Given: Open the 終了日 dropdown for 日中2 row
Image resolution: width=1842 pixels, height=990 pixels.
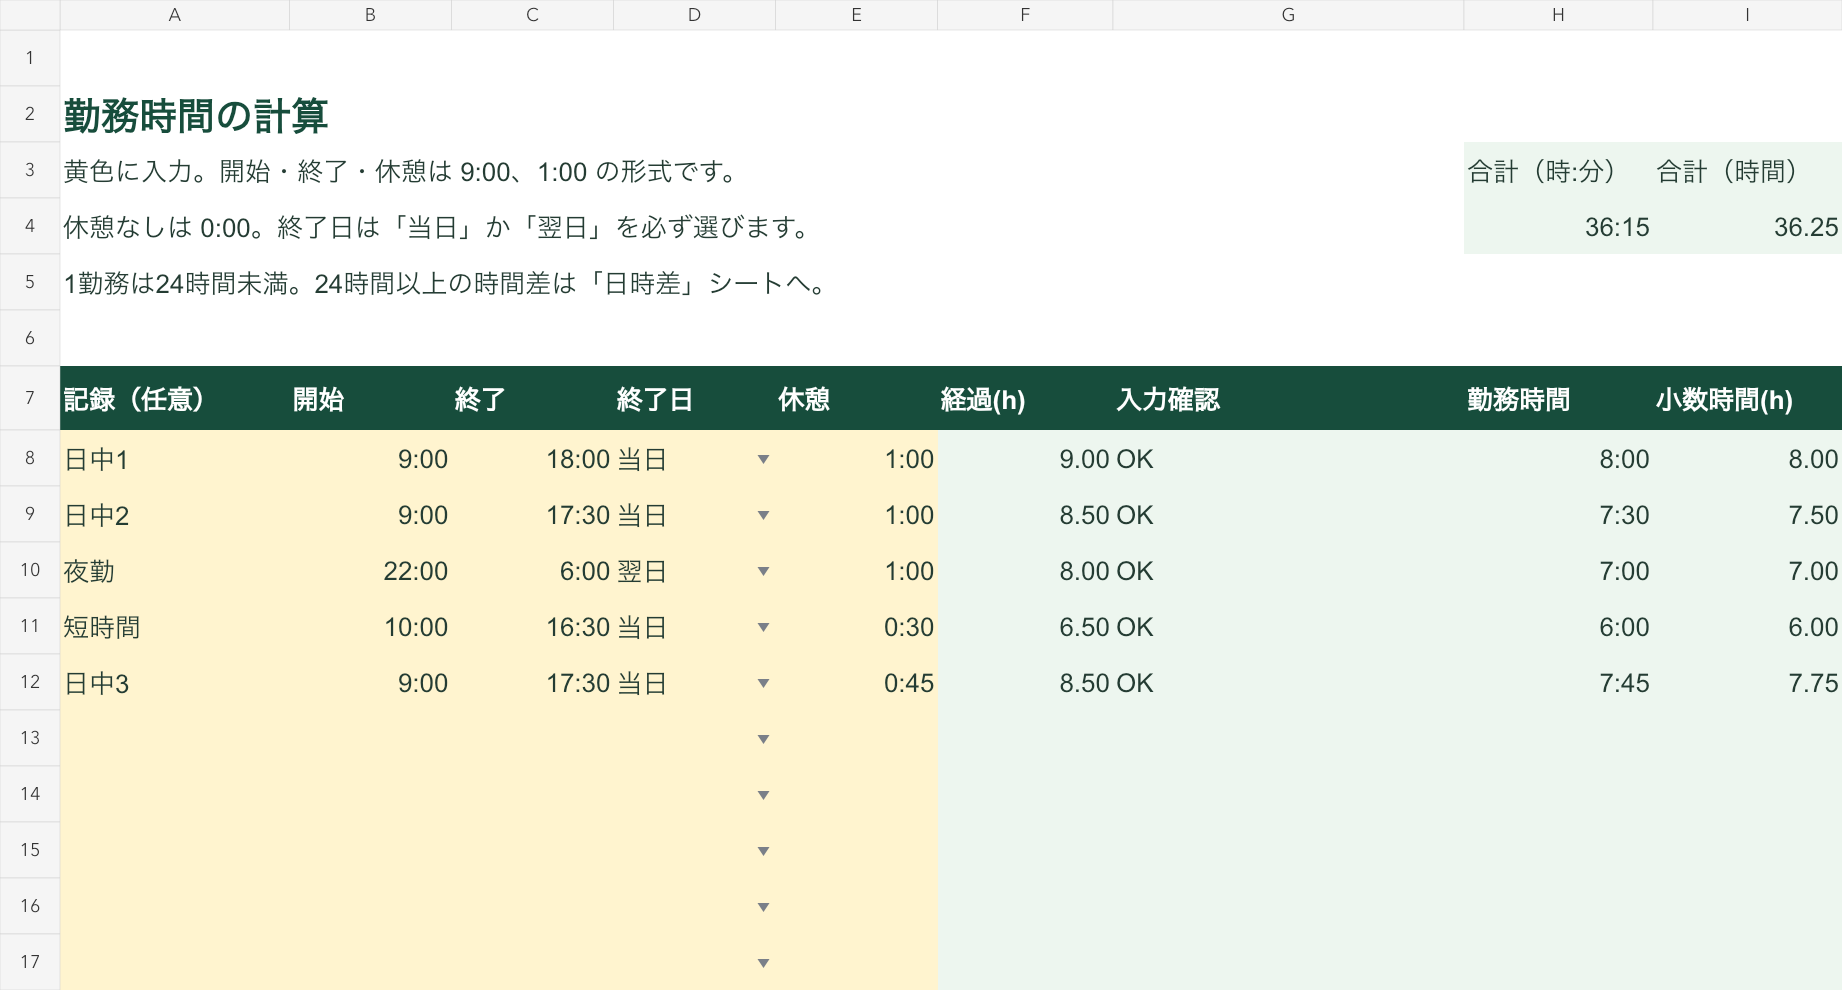Looking at the screenshot, I should pos(763,515).
